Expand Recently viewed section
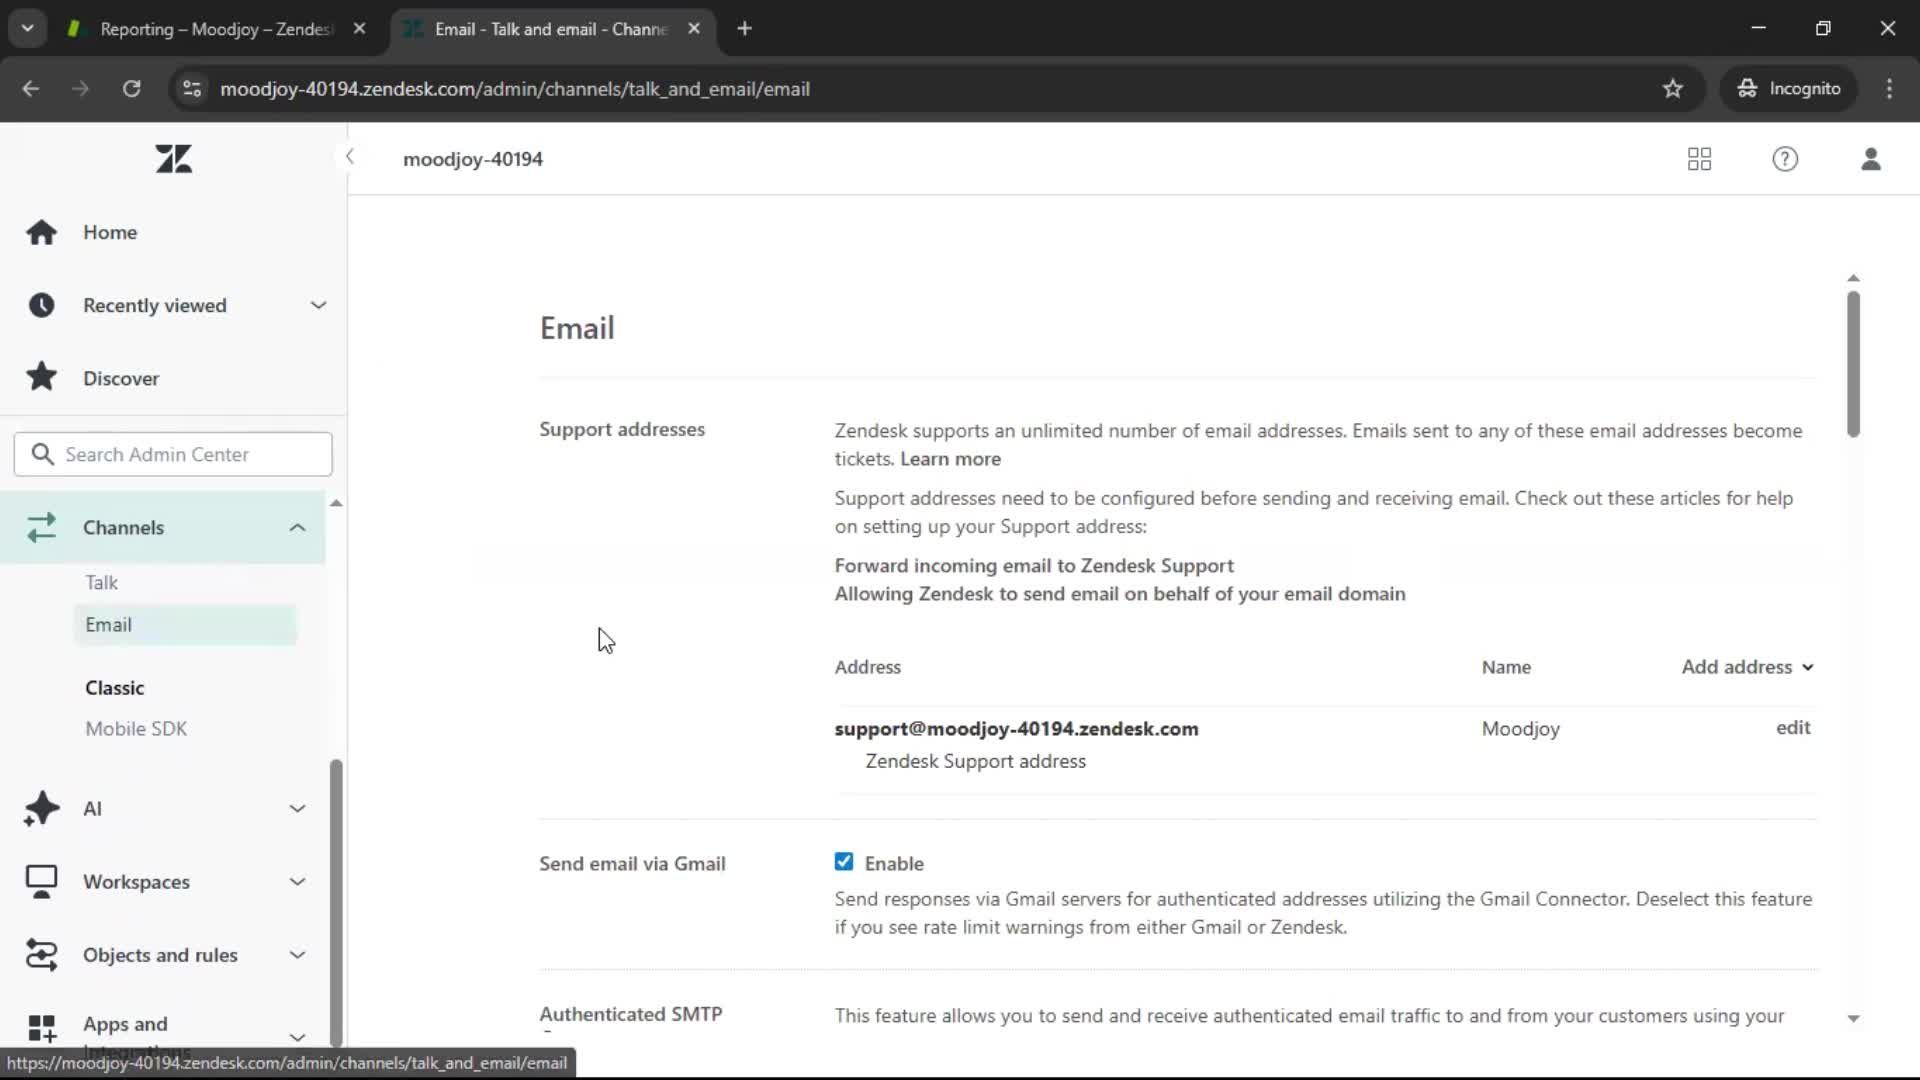1920x1080 pixels. tap(318, 305)
